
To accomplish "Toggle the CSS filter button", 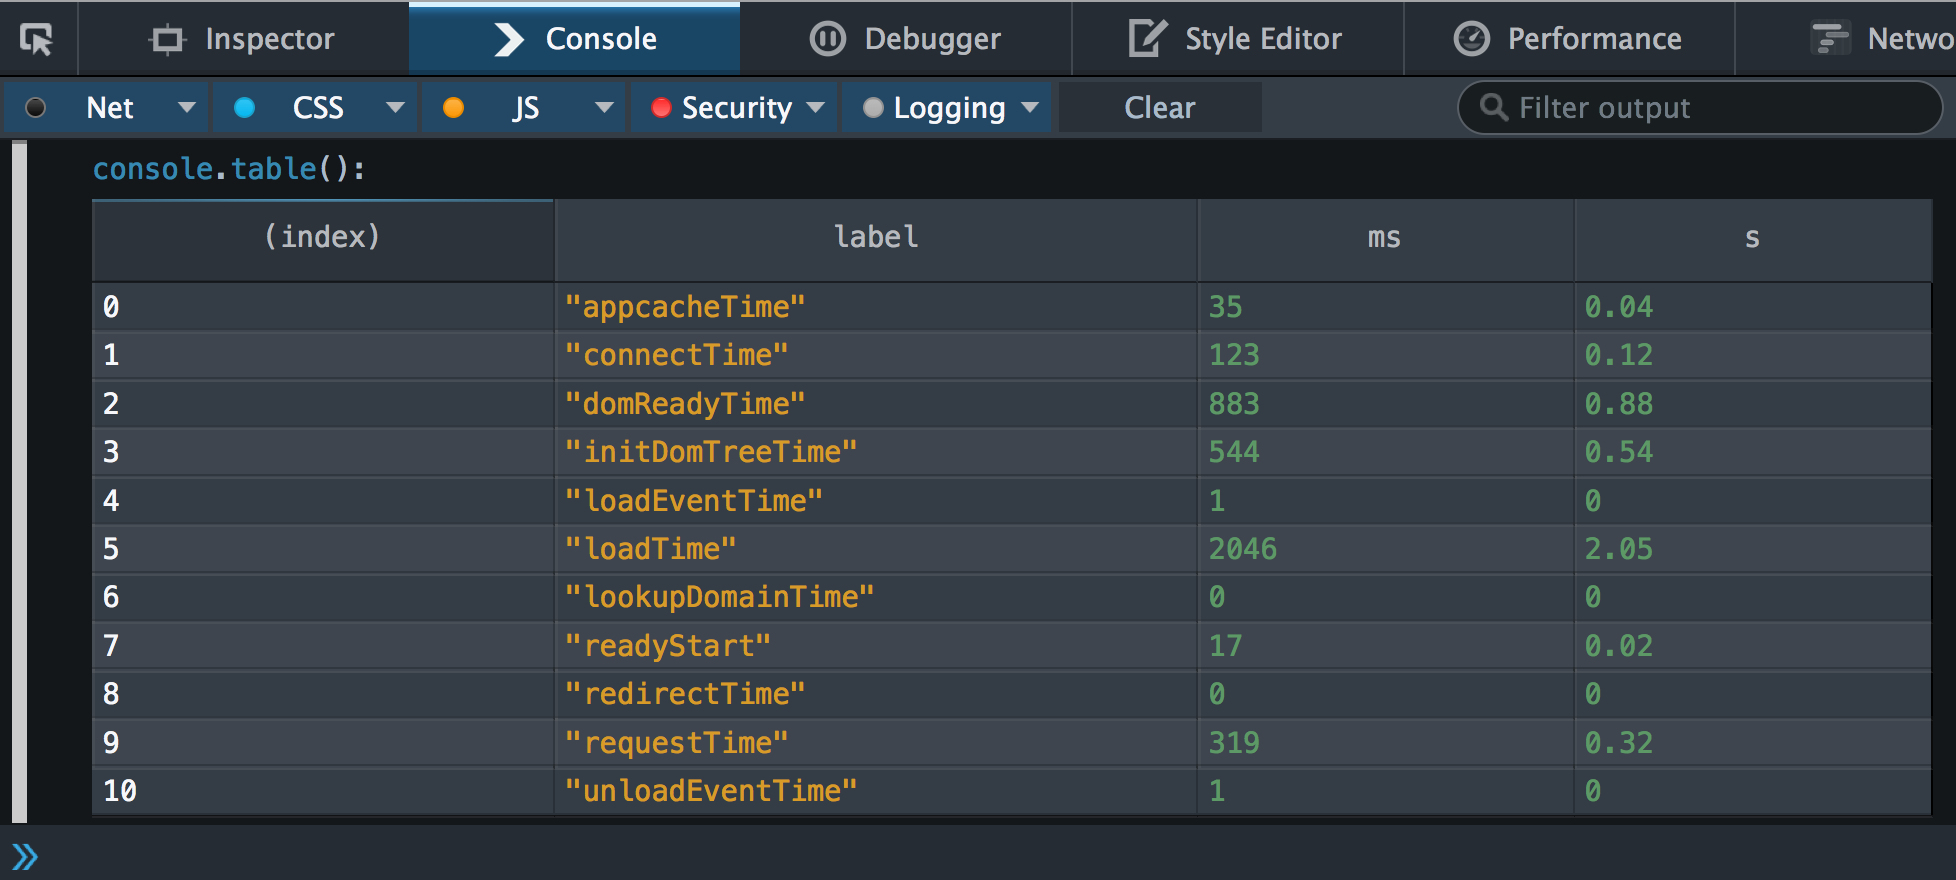I will coord(300,107).
